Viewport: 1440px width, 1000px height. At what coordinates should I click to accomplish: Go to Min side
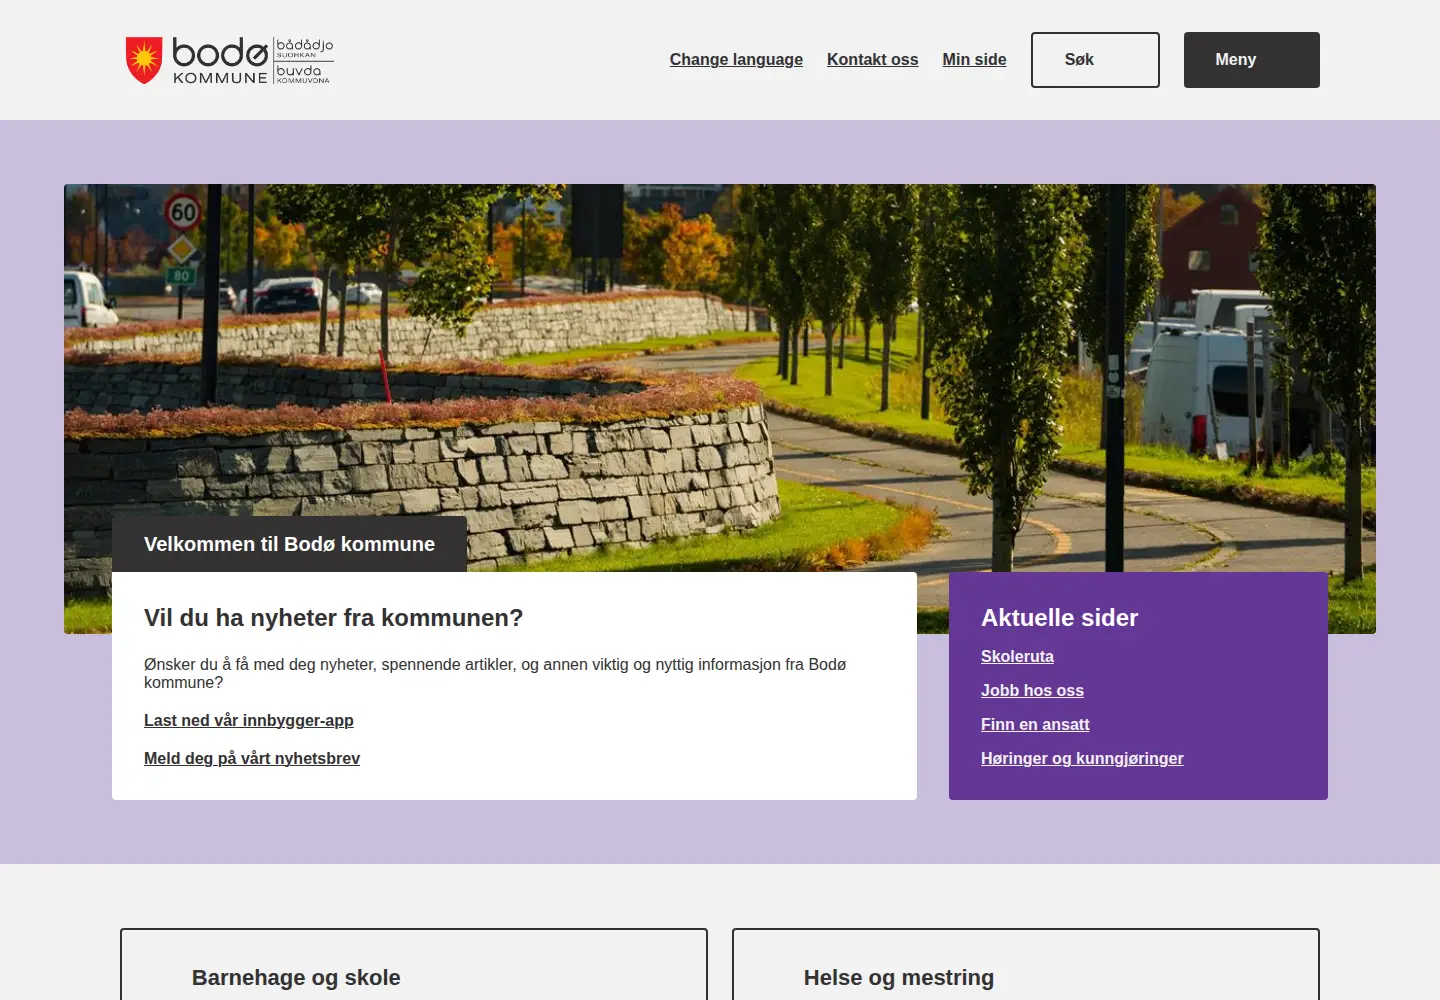(974, 60)
